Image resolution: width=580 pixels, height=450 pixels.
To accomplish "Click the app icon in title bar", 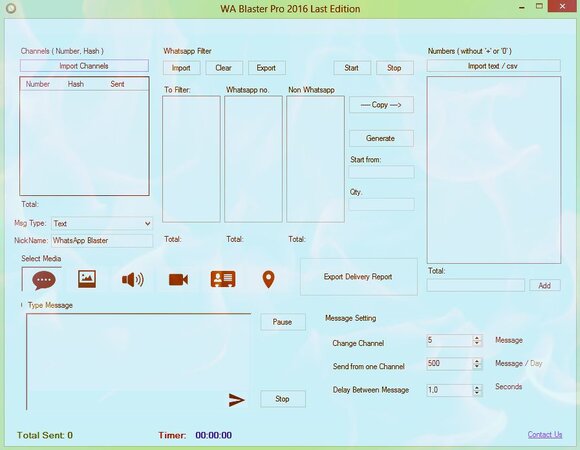I will pyautogui.click(x=11, y=8).
